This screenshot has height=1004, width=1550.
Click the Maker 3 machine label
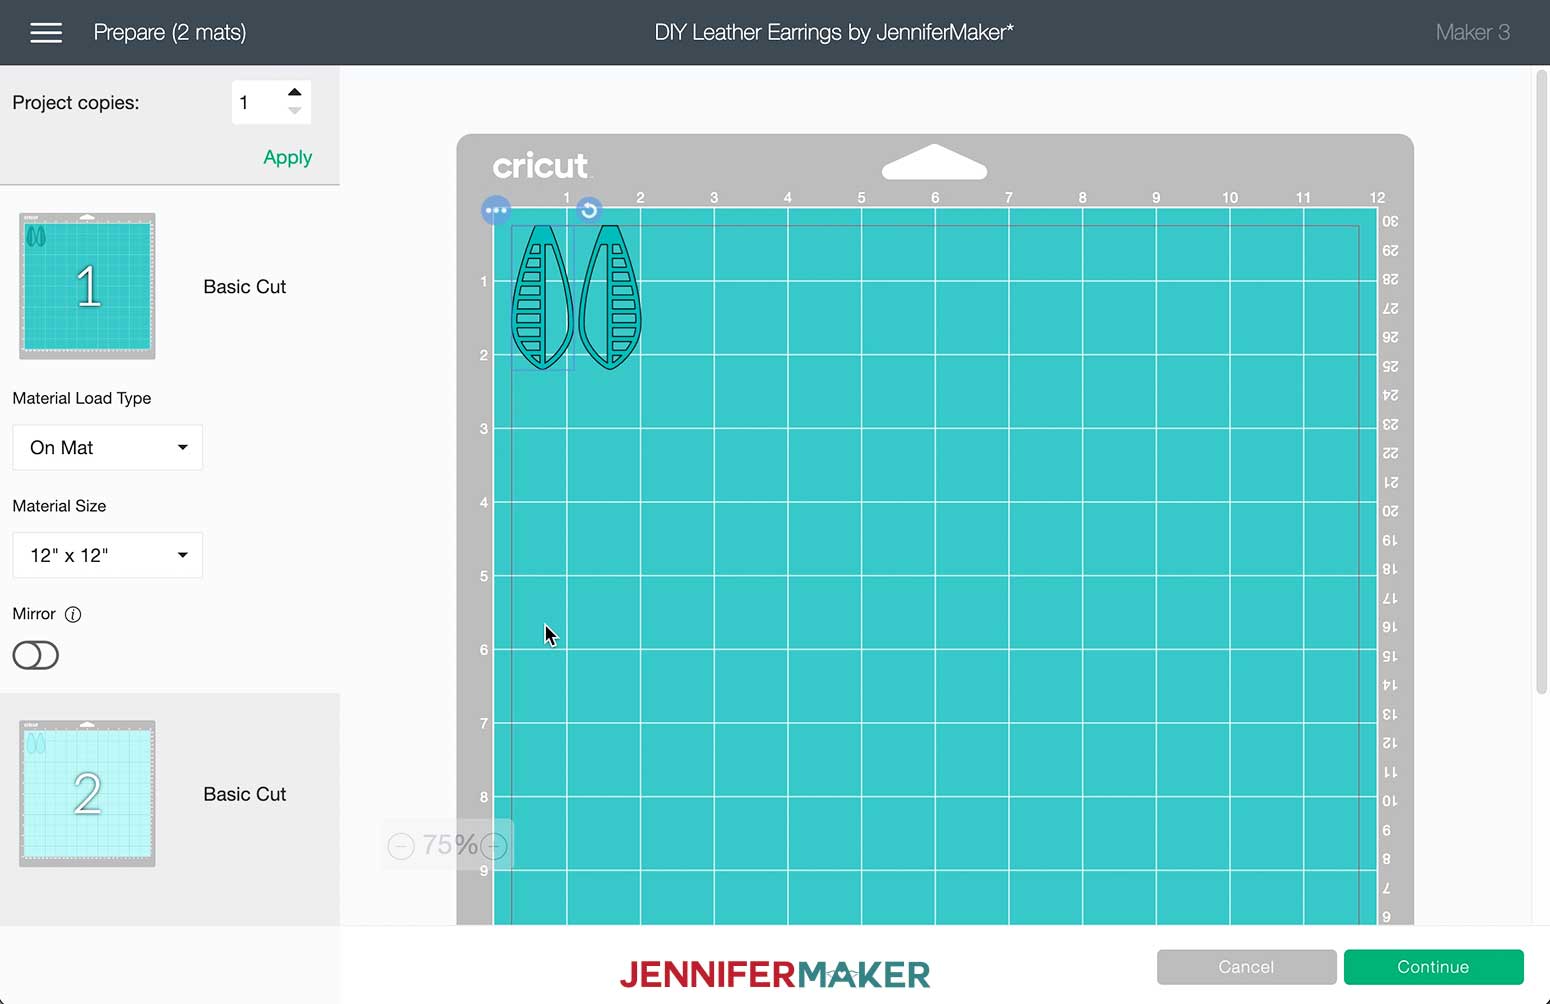click(1472, 32)
